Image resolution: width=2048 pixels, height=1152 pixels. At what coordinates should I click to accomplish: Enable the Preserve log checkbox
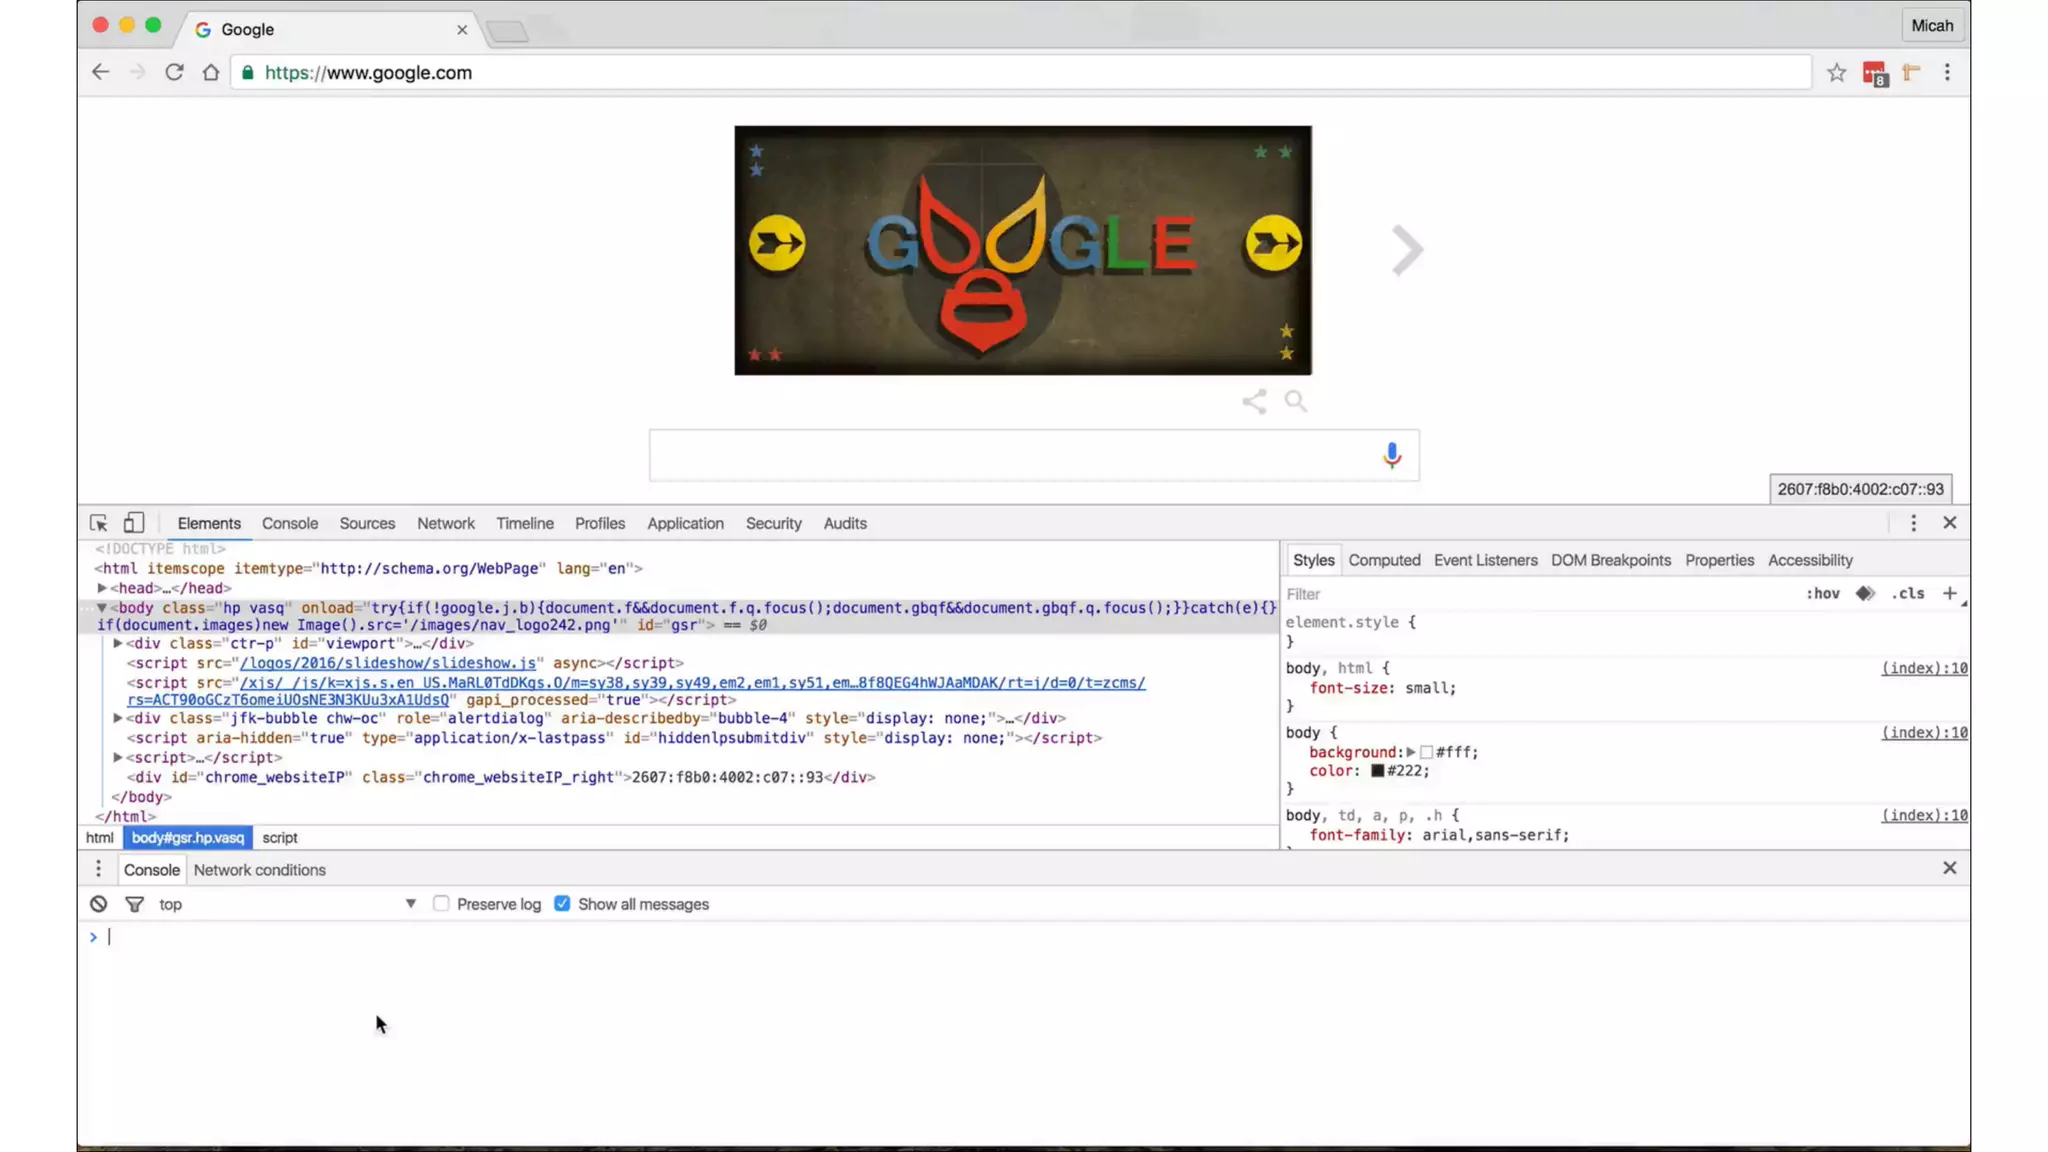tap(441, 904)
